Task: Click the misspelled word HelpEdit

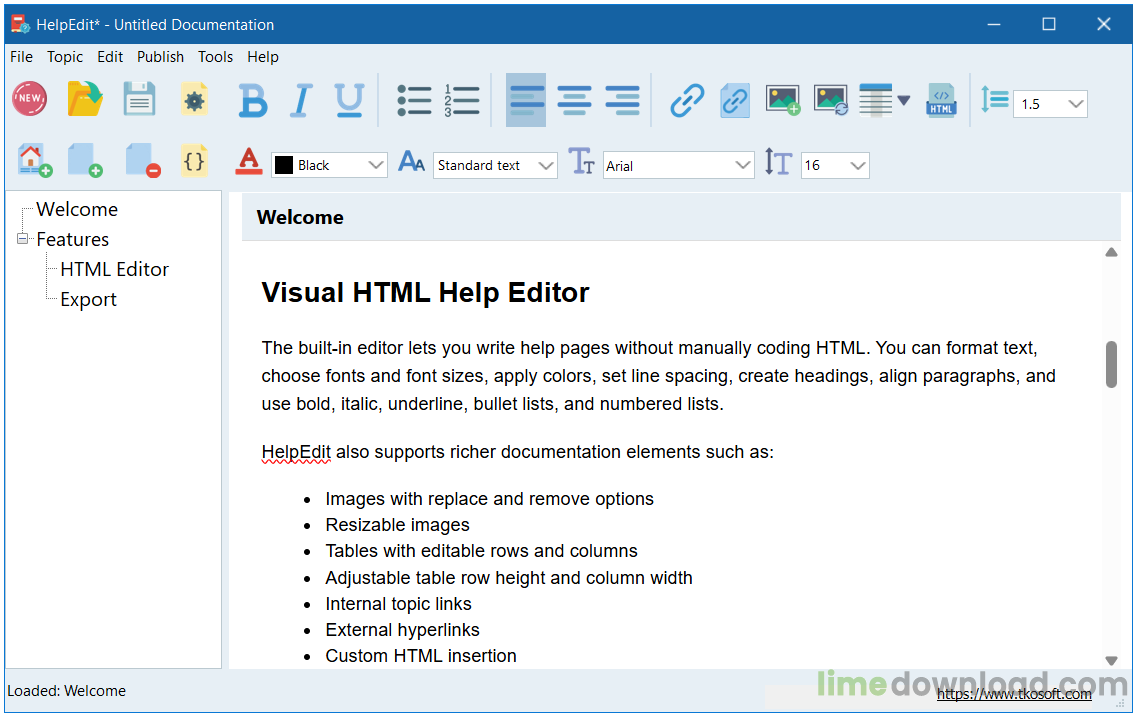Action: (296, 452)
